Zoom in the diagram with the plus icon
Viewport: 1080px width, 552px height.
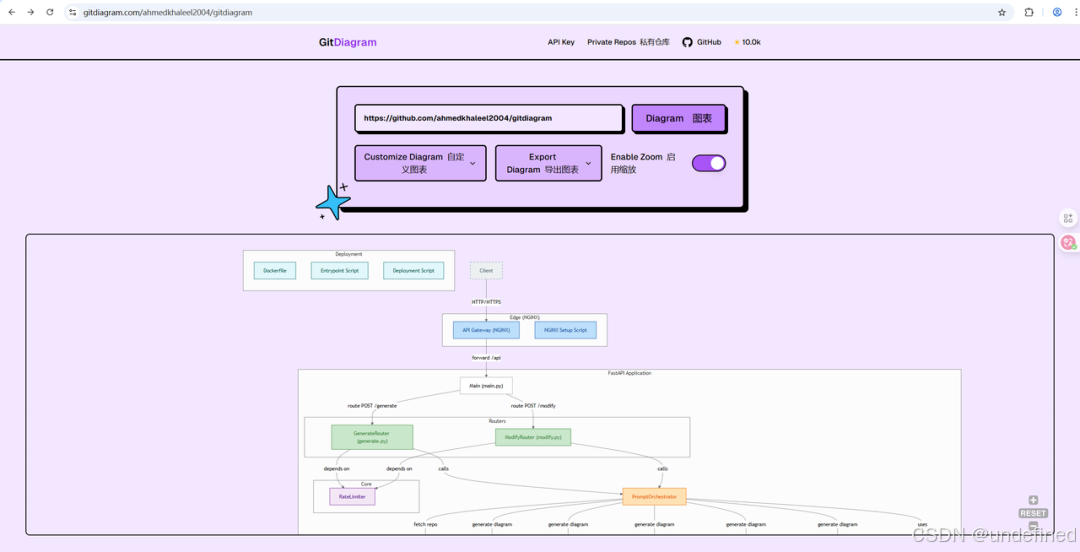pyautogui.click(x=1033, y=500)
